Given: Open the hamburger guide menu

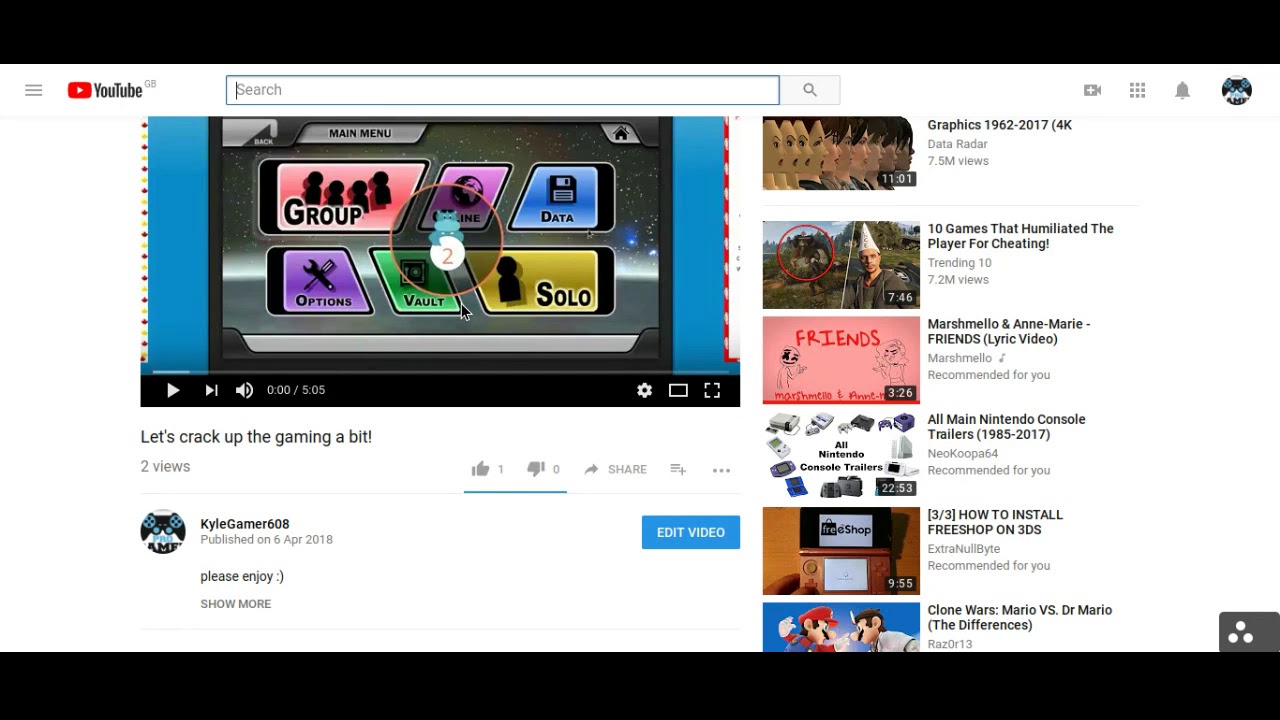Looking at the screenshot, I should tap(34, 90).
